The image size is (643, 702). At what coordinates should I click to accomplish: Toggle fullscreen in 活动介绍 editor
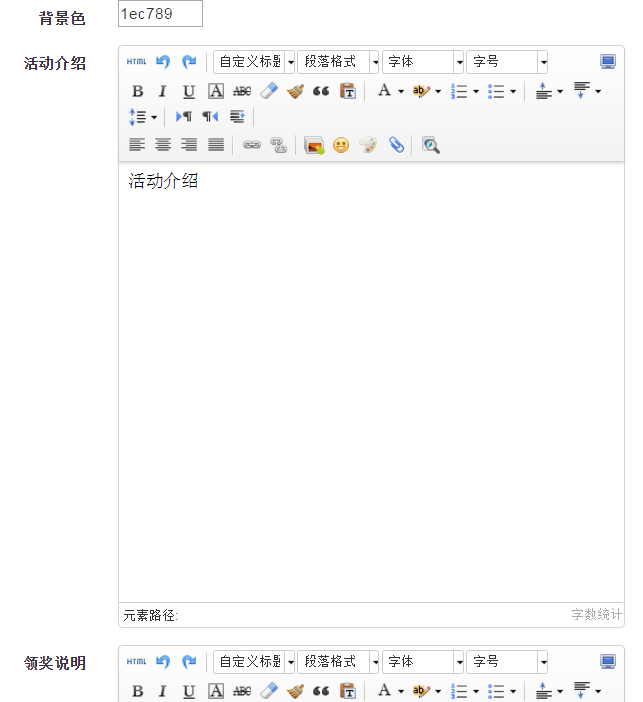click(608, 61)
